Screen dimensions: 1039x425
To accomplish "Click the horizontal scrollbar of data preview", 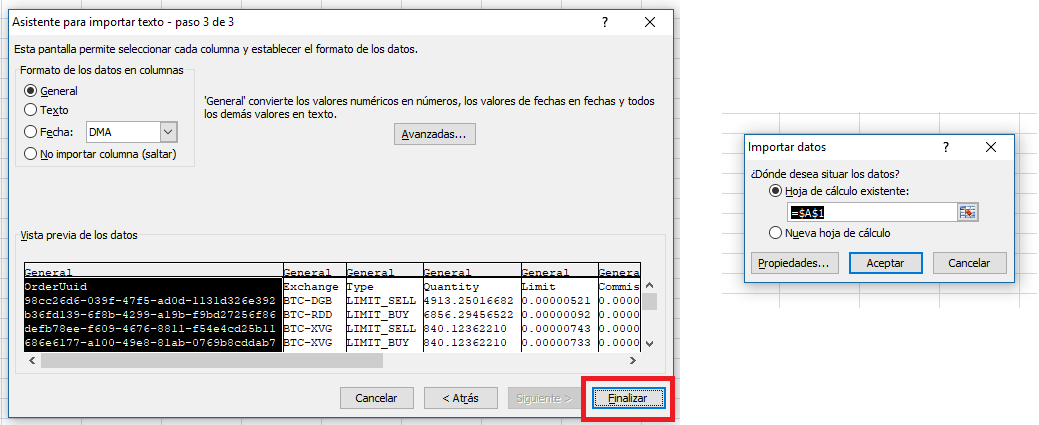I will [x=212, y=361].
